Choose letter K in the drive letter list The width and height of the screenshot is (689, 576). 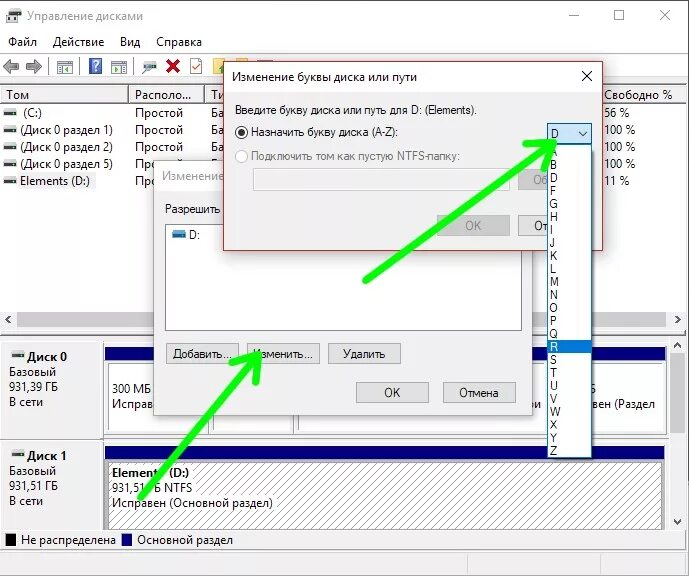tap(569, 256)
